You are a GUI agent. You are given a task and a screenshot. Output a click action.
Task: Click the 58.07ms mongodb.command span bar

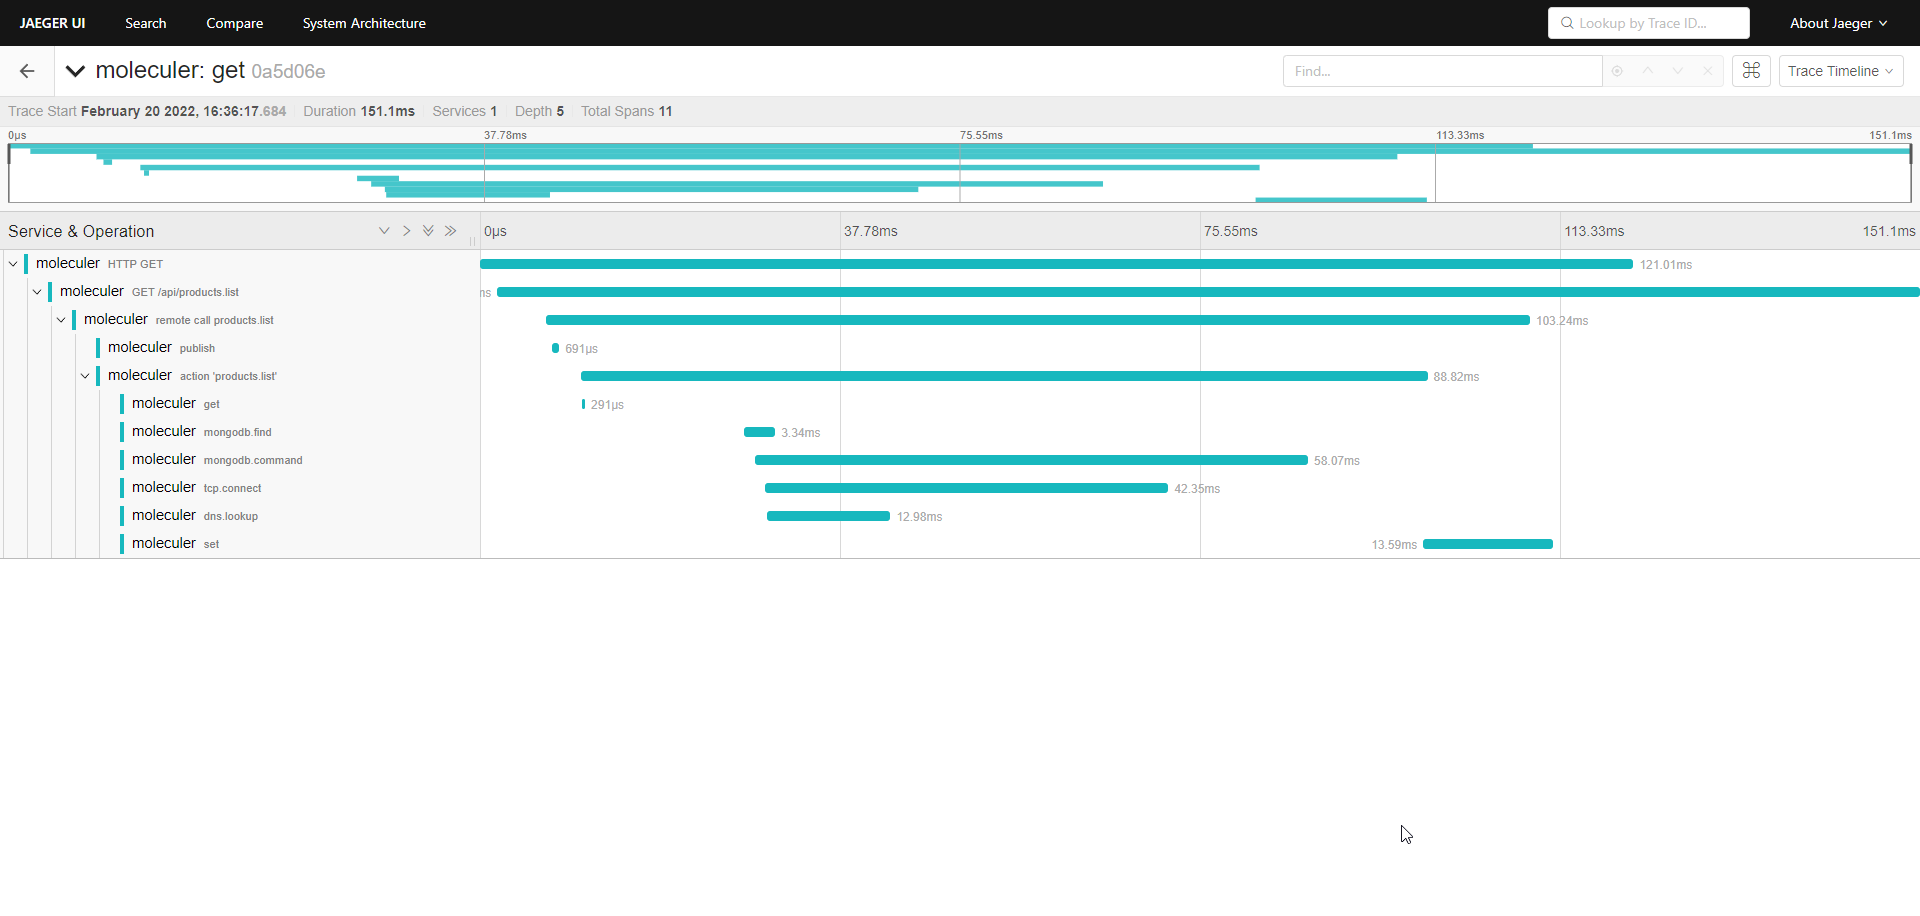pyautogui.click(x=1031, y=460)
